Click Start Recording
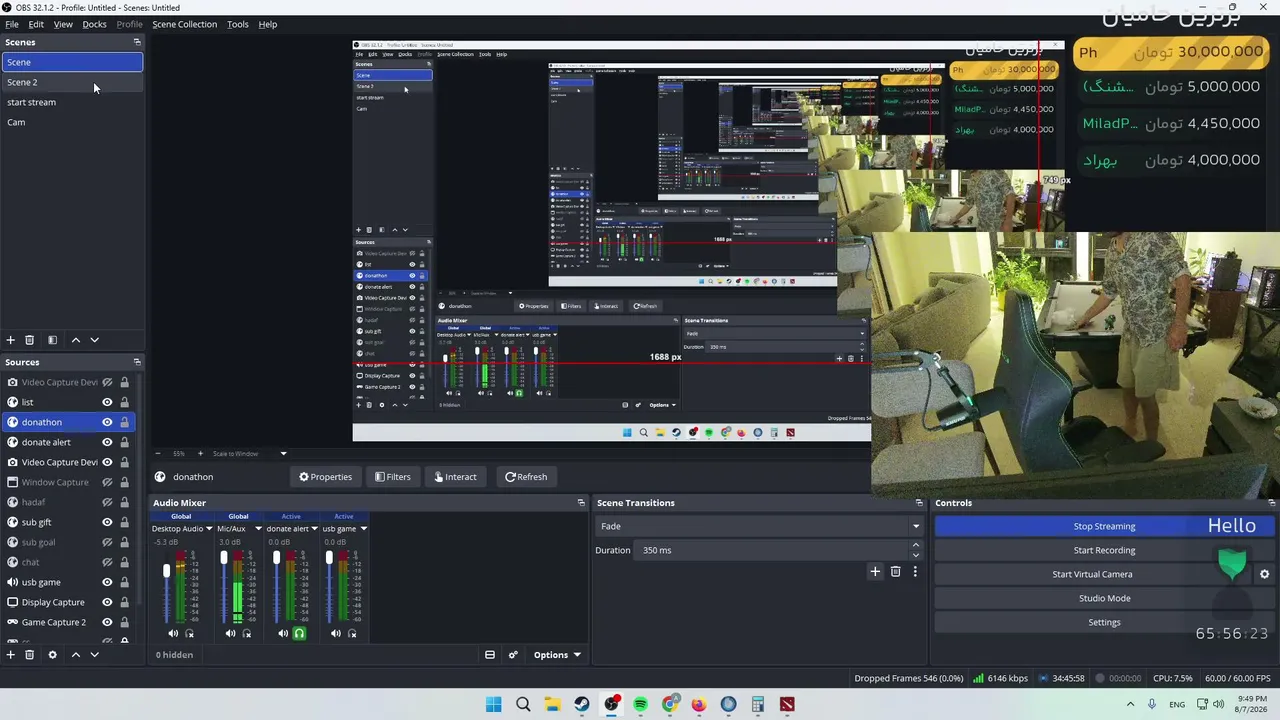 (1104, 550)
